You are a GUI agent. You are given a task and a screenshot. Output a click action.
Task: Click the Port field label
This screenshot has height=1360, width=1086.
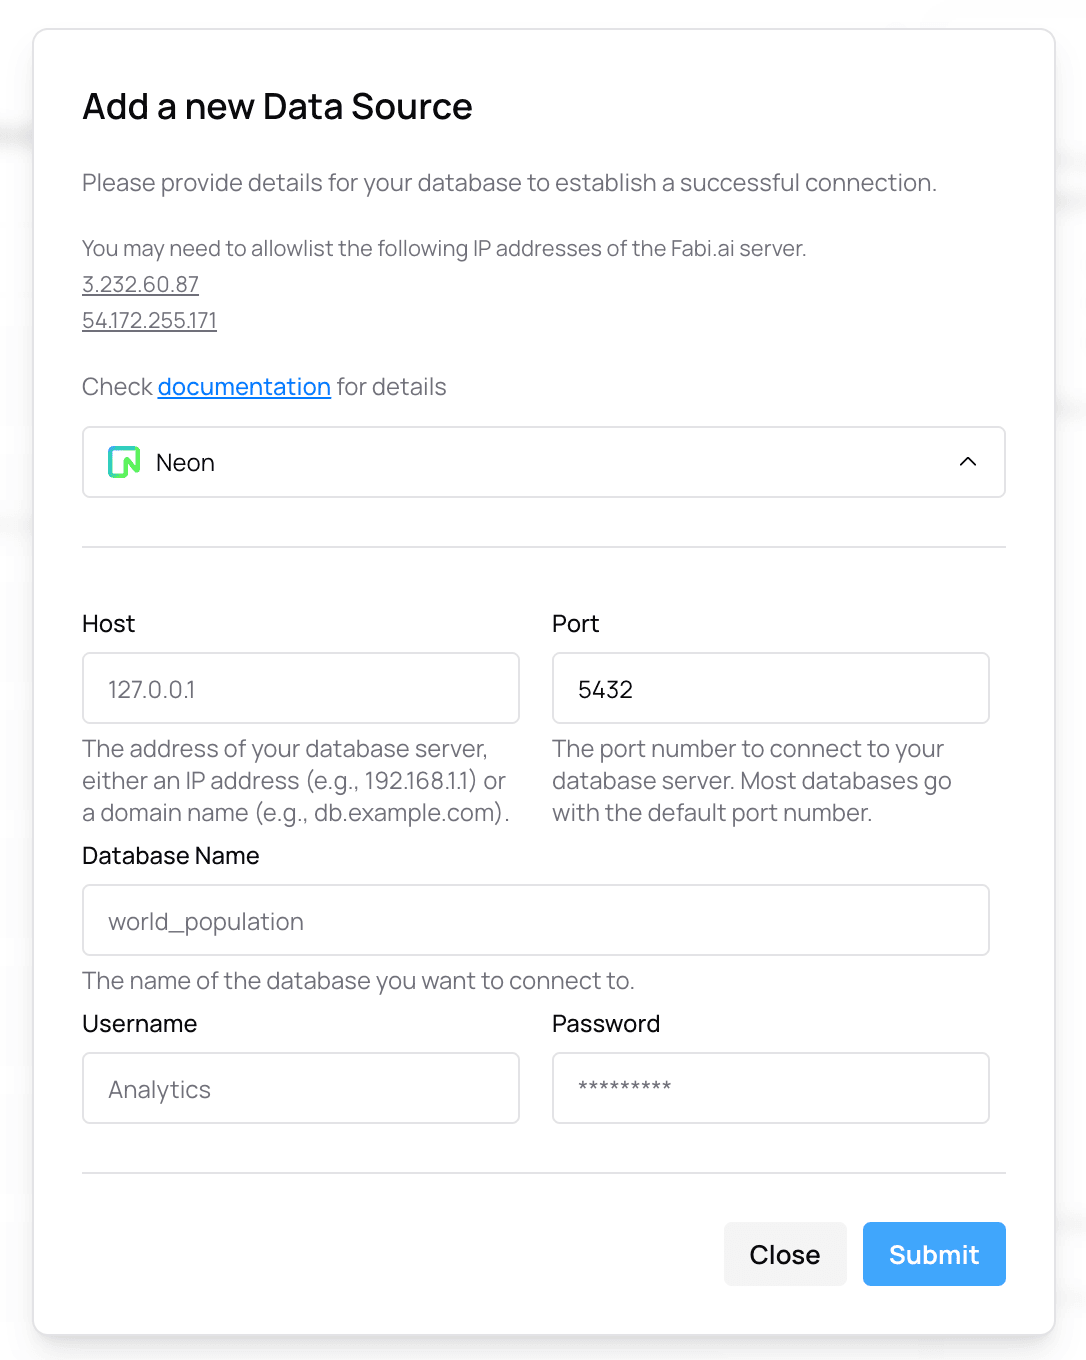(575, 624)
